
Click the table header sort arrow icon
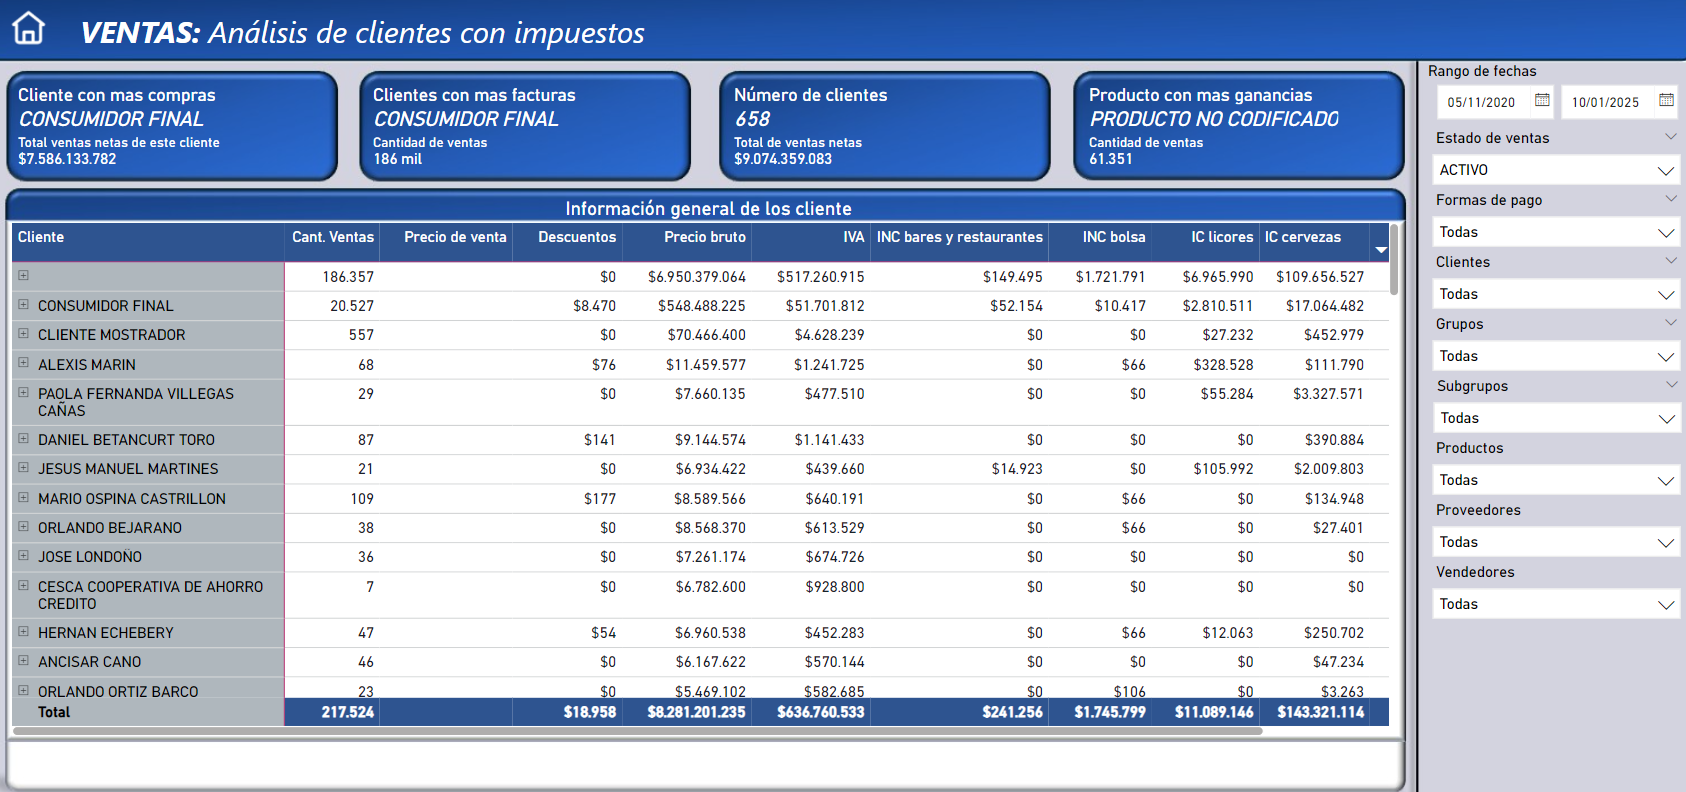[x=1381, y=250]
